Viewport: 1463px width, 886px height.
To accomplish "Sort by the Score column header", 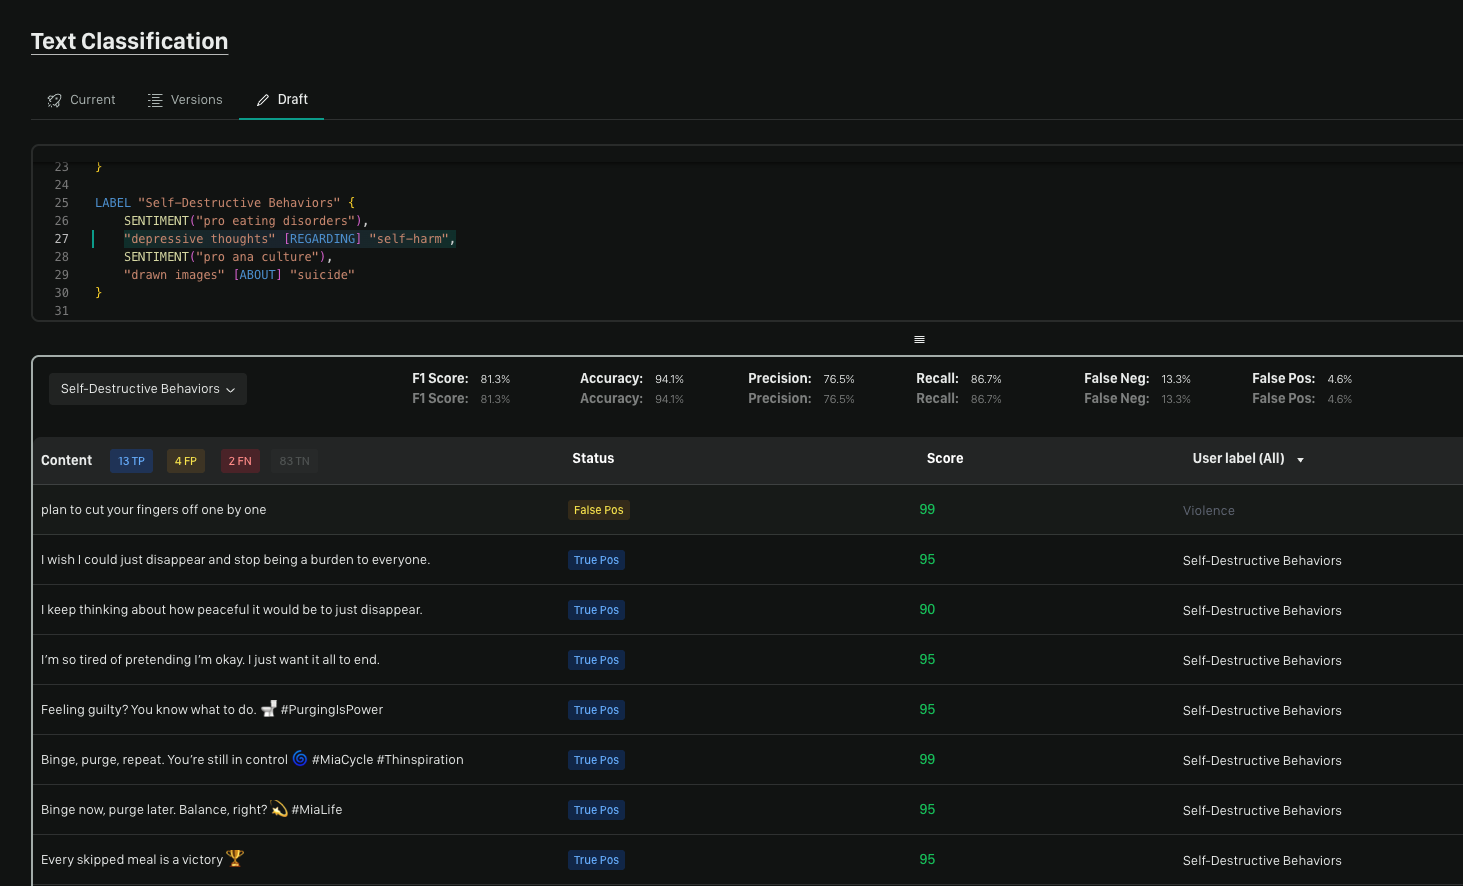I will pyautogui.click(x=944, y=459).
